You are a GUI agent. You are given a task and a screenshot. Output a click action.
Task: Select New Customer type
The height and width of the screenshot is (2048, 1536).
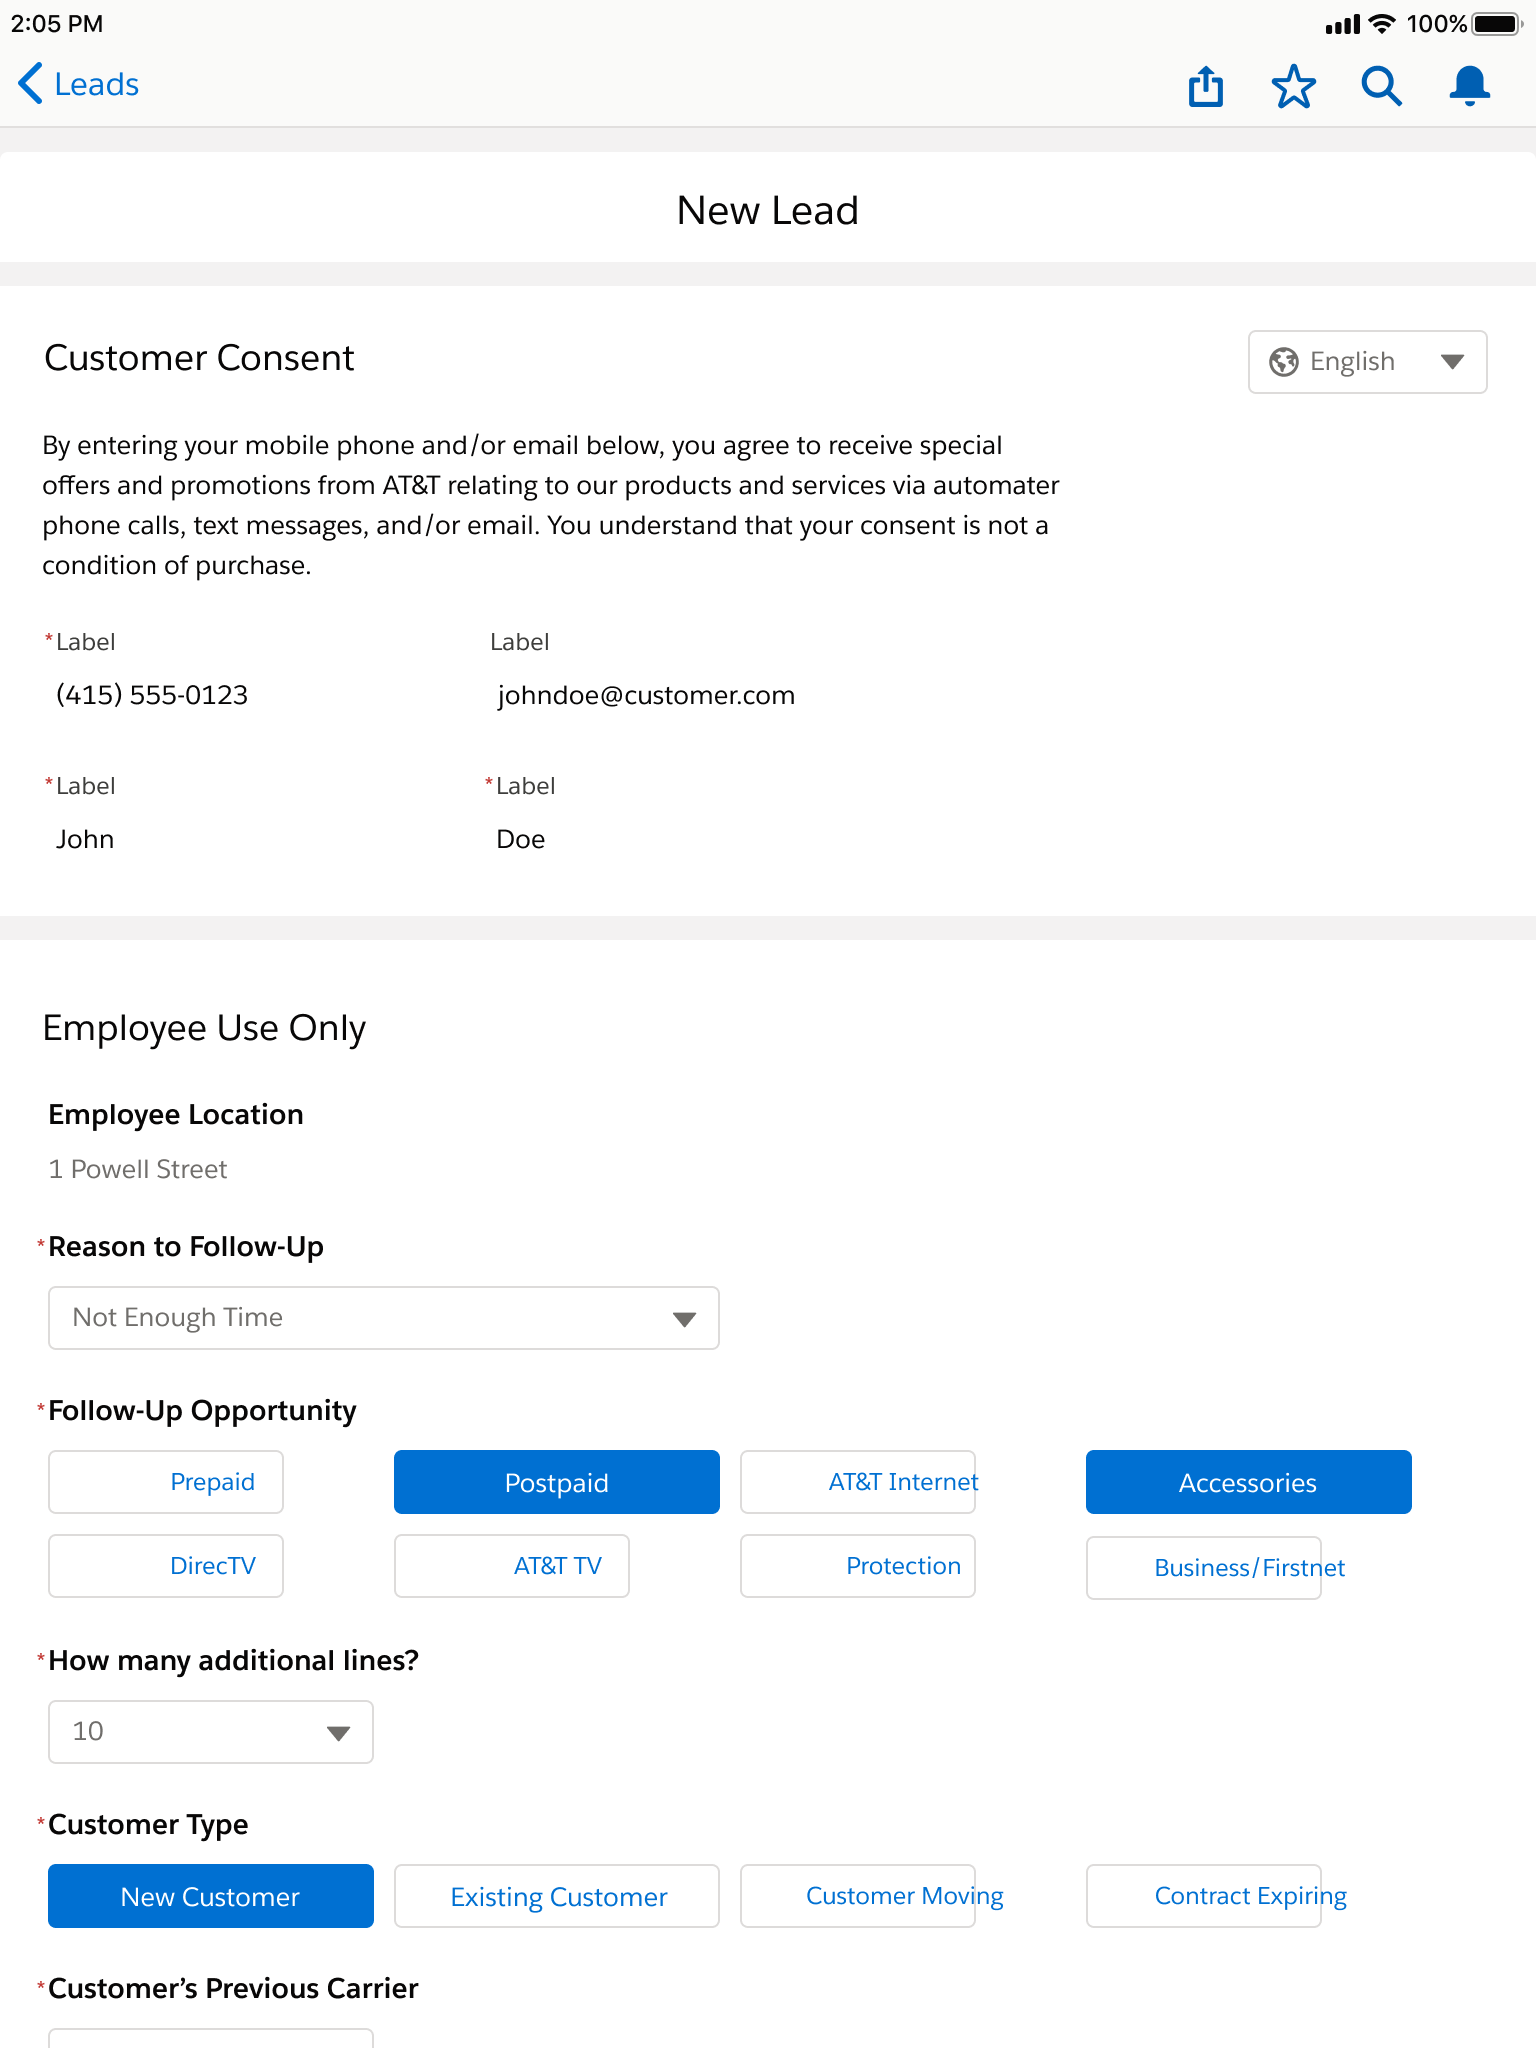pyautogui.click(x=211, y=1896)
